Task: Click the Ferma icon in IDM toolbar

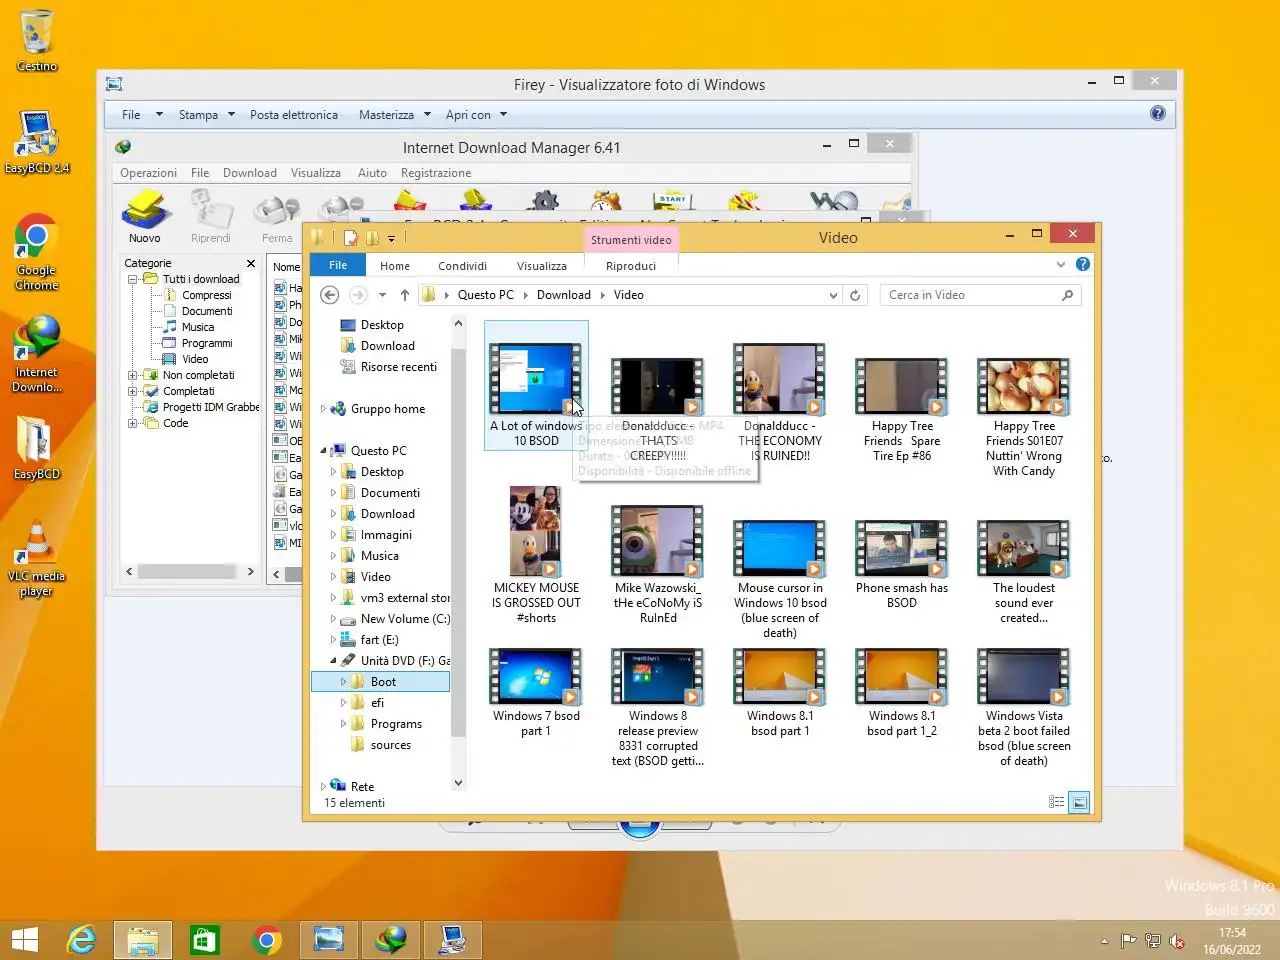Action: pyautogui.click(x=277, y=218)
